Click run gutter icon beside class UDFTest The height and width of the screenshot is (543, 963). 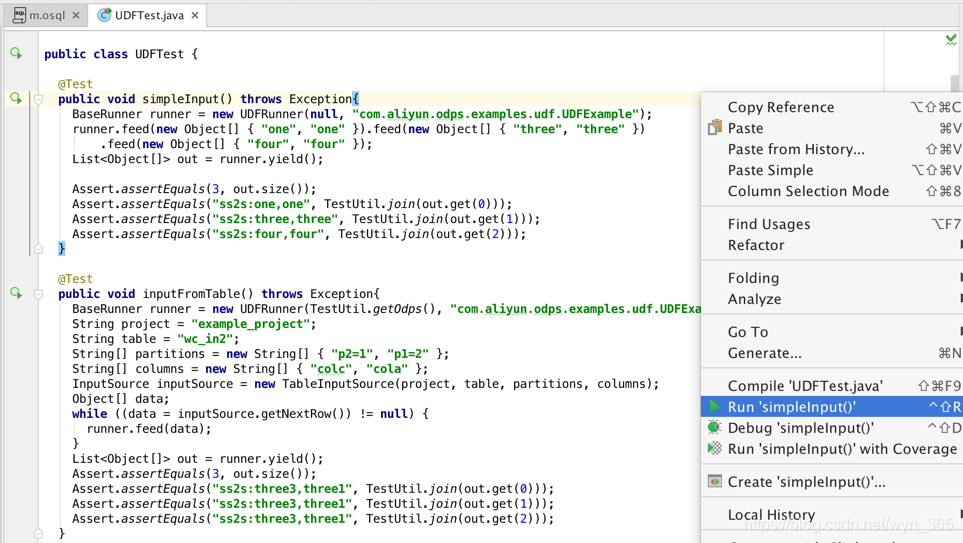(x=16, y=53)
